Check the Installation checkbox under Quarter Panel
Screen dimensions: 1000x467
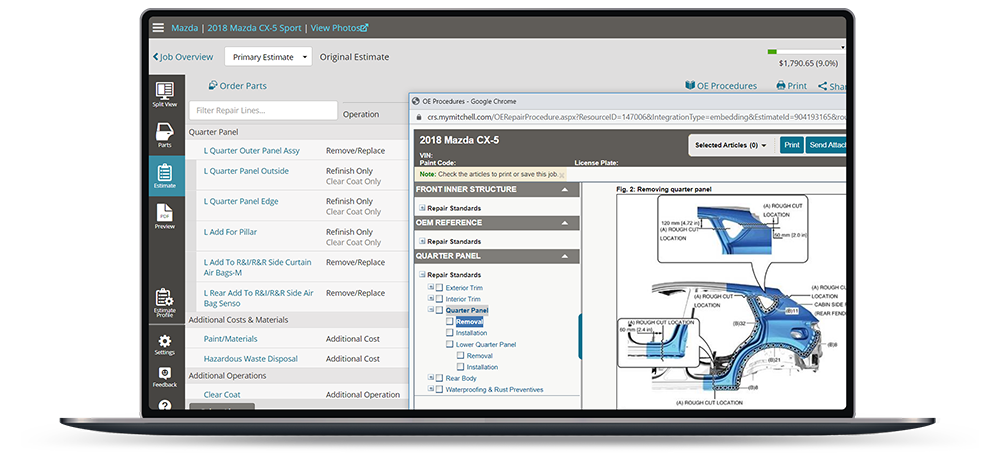click(x=450, y=332)
